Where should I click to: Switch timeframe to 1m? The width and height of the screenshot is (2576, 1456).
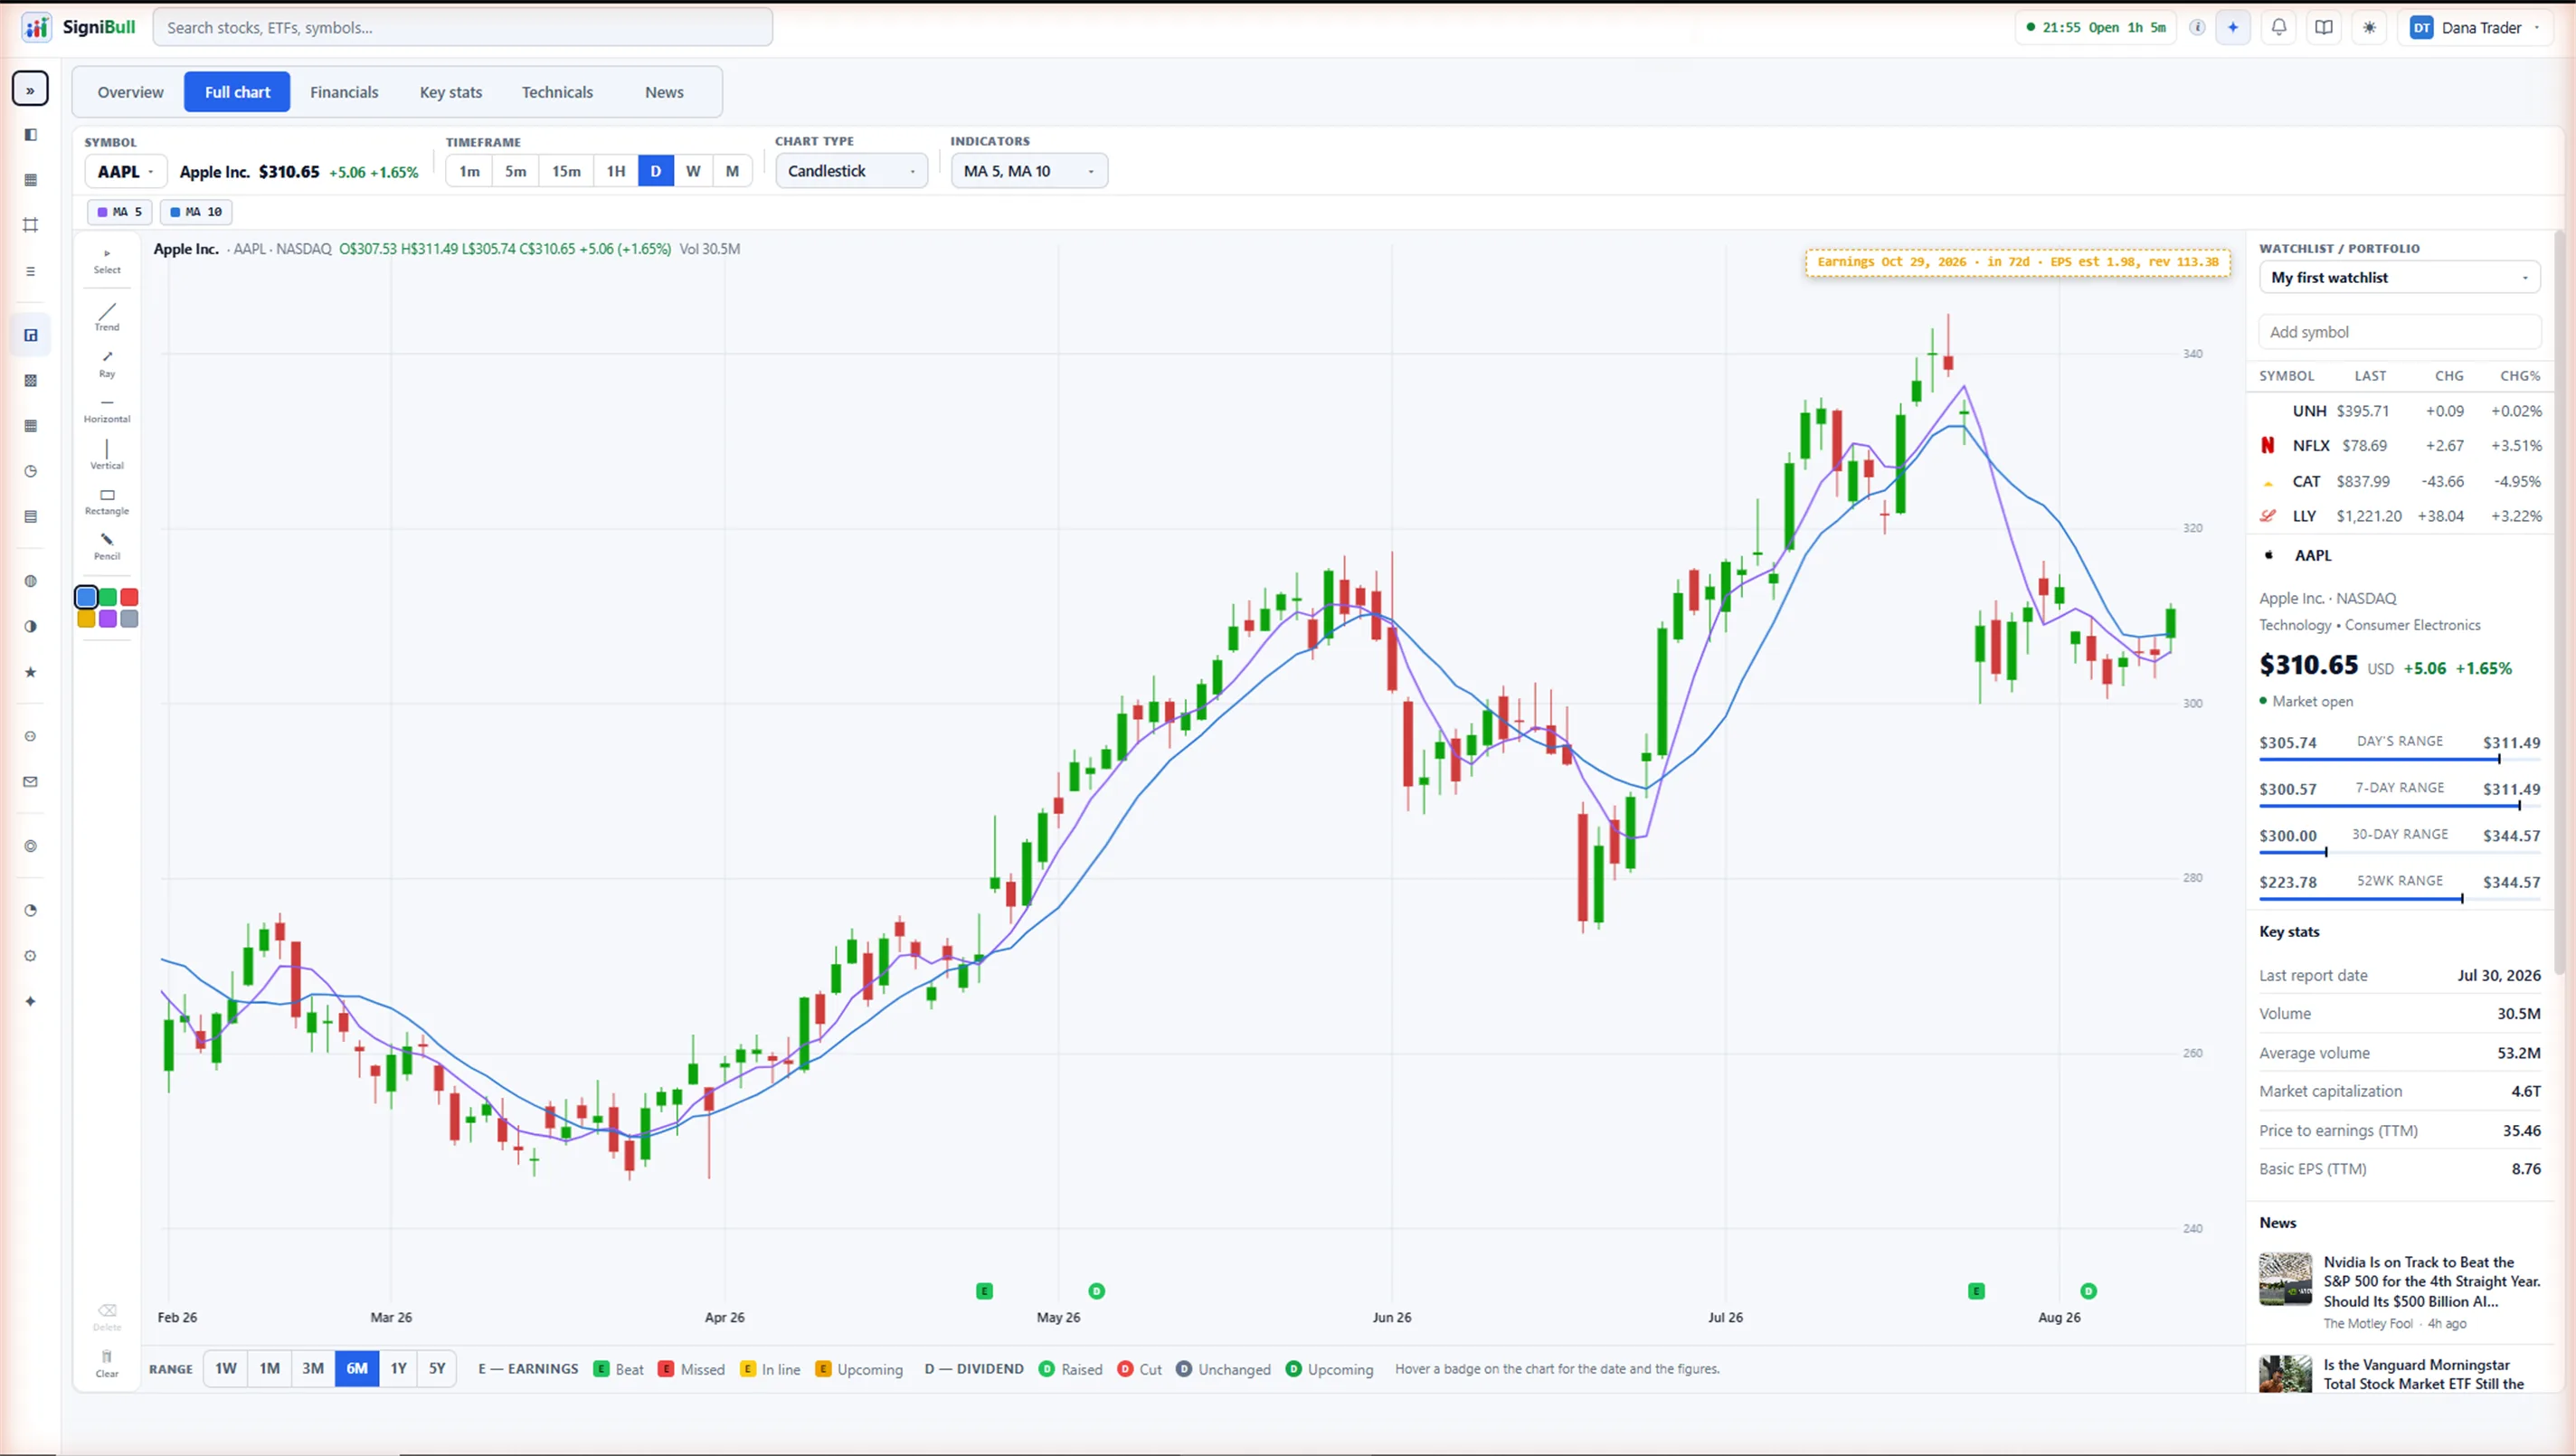[469, 171]
